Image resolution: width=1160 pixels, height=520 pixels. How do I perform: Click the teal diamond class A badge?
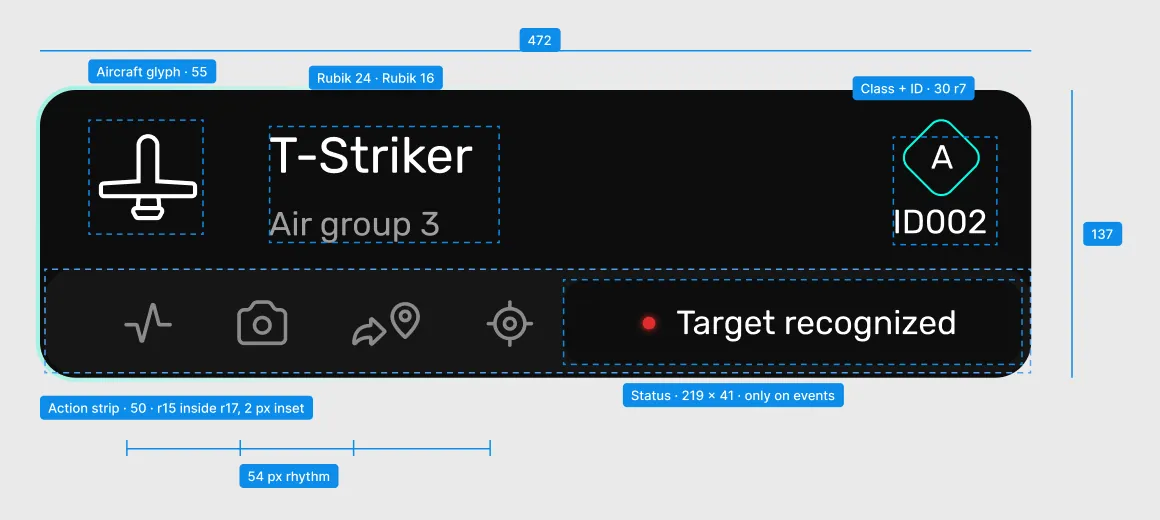coord(941,158)
